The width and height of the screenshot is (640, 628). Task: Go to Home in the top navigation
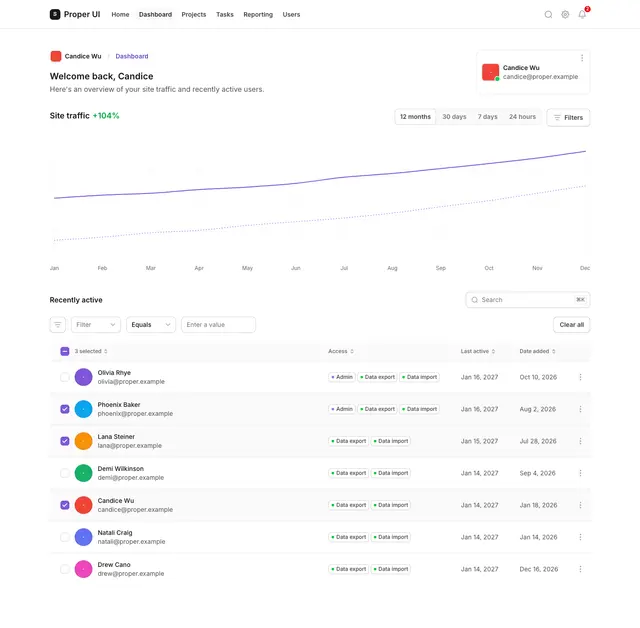pyautogui.click(x=120, y=15)
